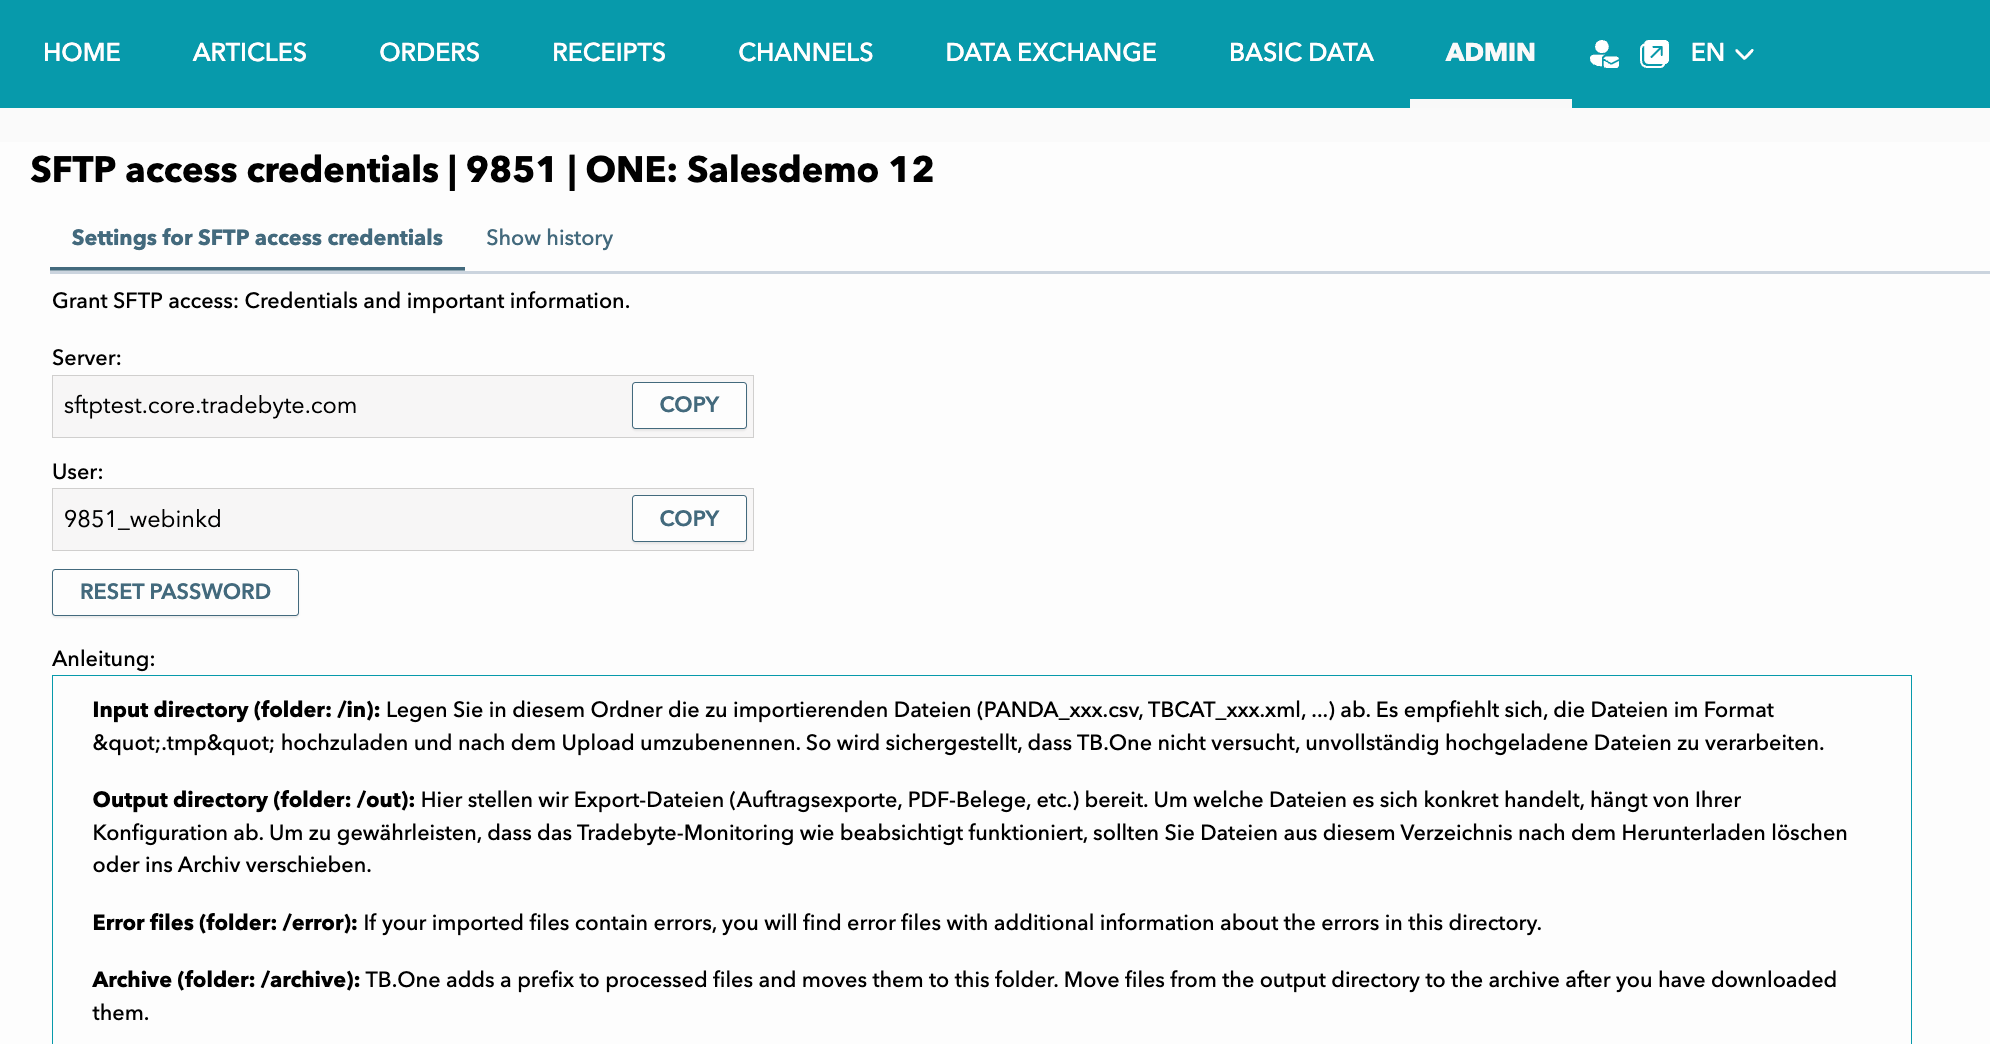The width and height of the screenshot is (1990, 1044).
Task: Open the DATA EXCHANGE menu
Action: pos(1050,53)
